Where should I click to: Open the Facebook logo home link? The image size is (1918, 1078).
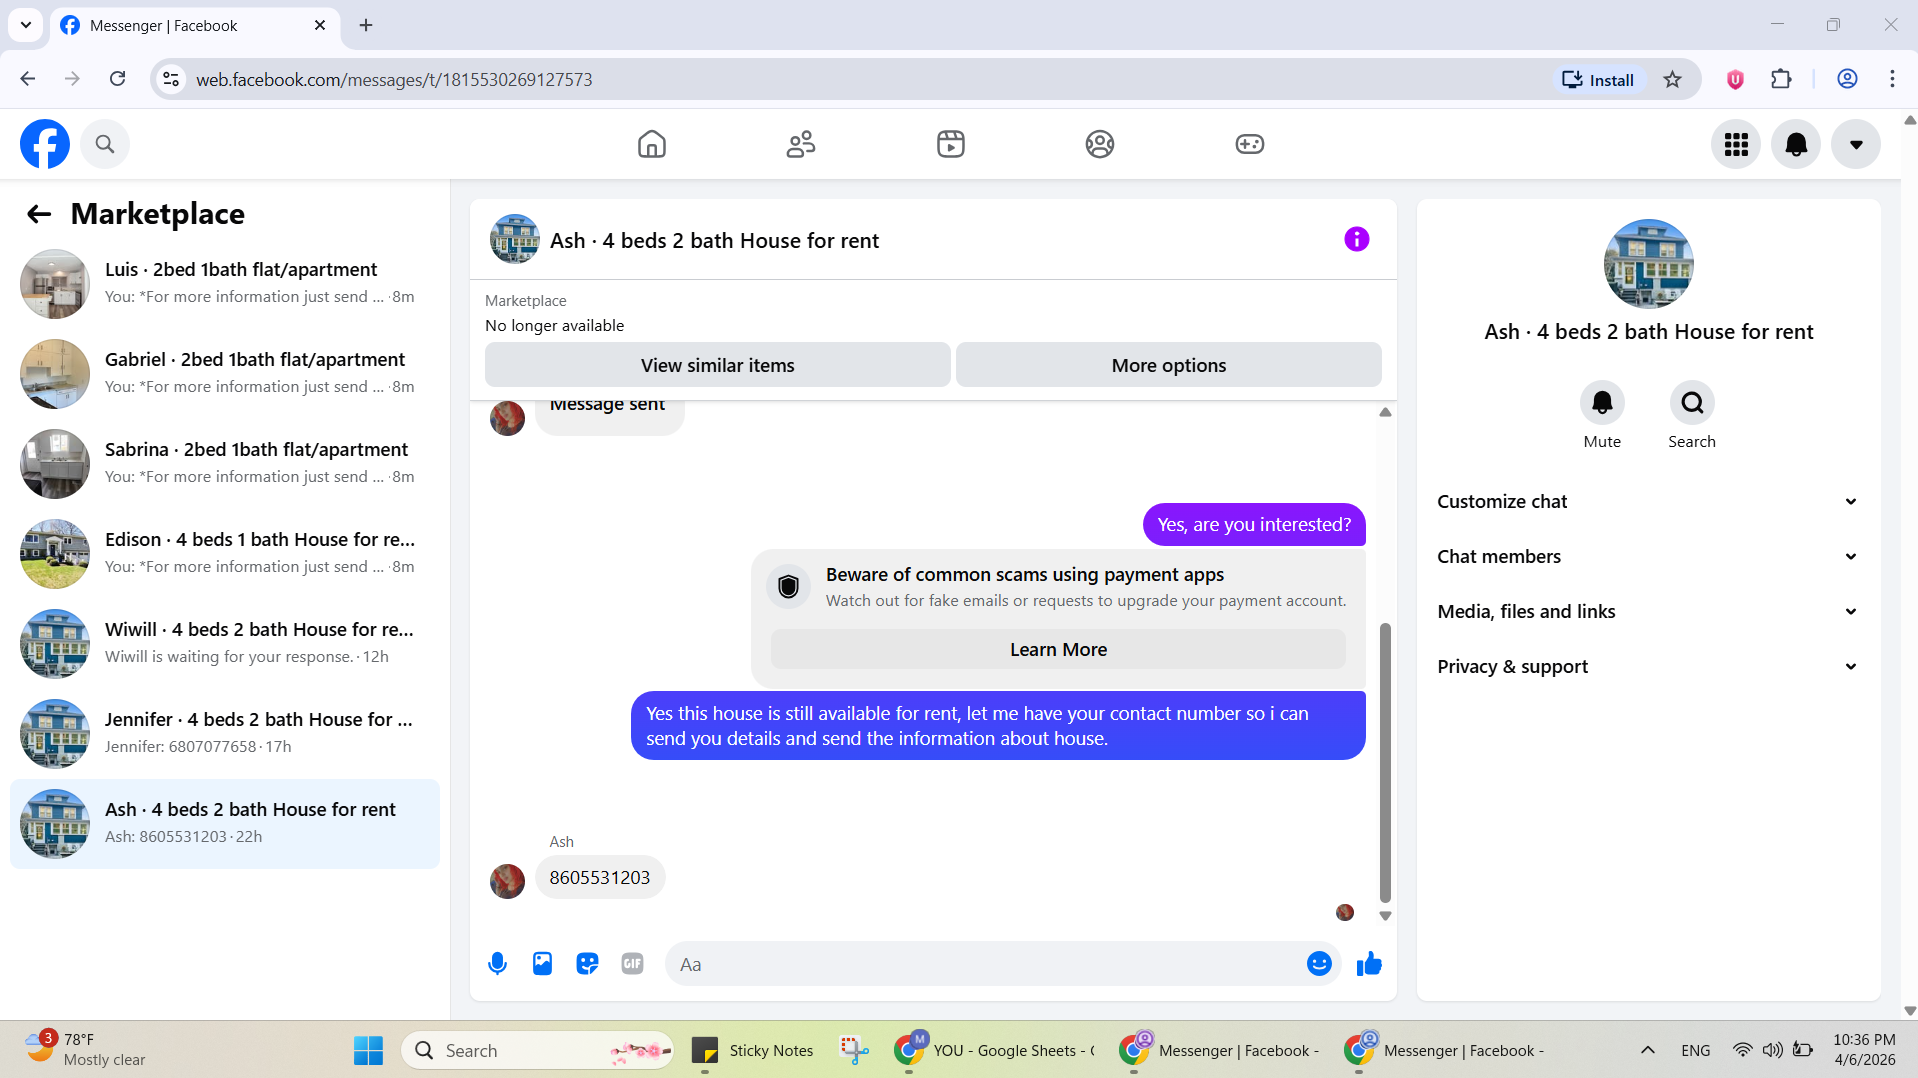(x=45, y=144)
